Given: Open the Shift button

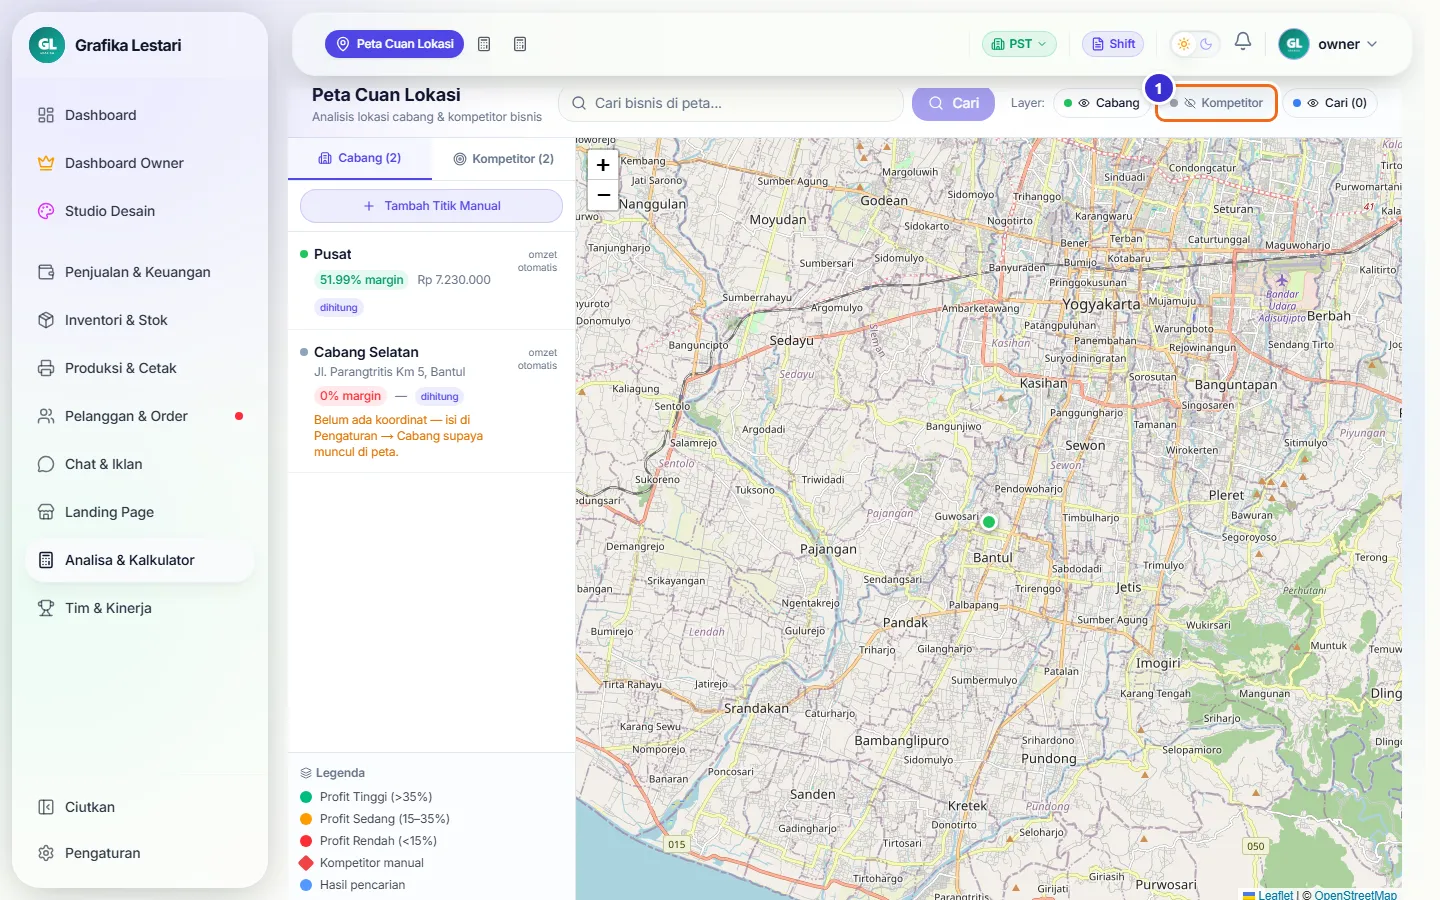Looking at the screenshot, I should (1113, 44).
